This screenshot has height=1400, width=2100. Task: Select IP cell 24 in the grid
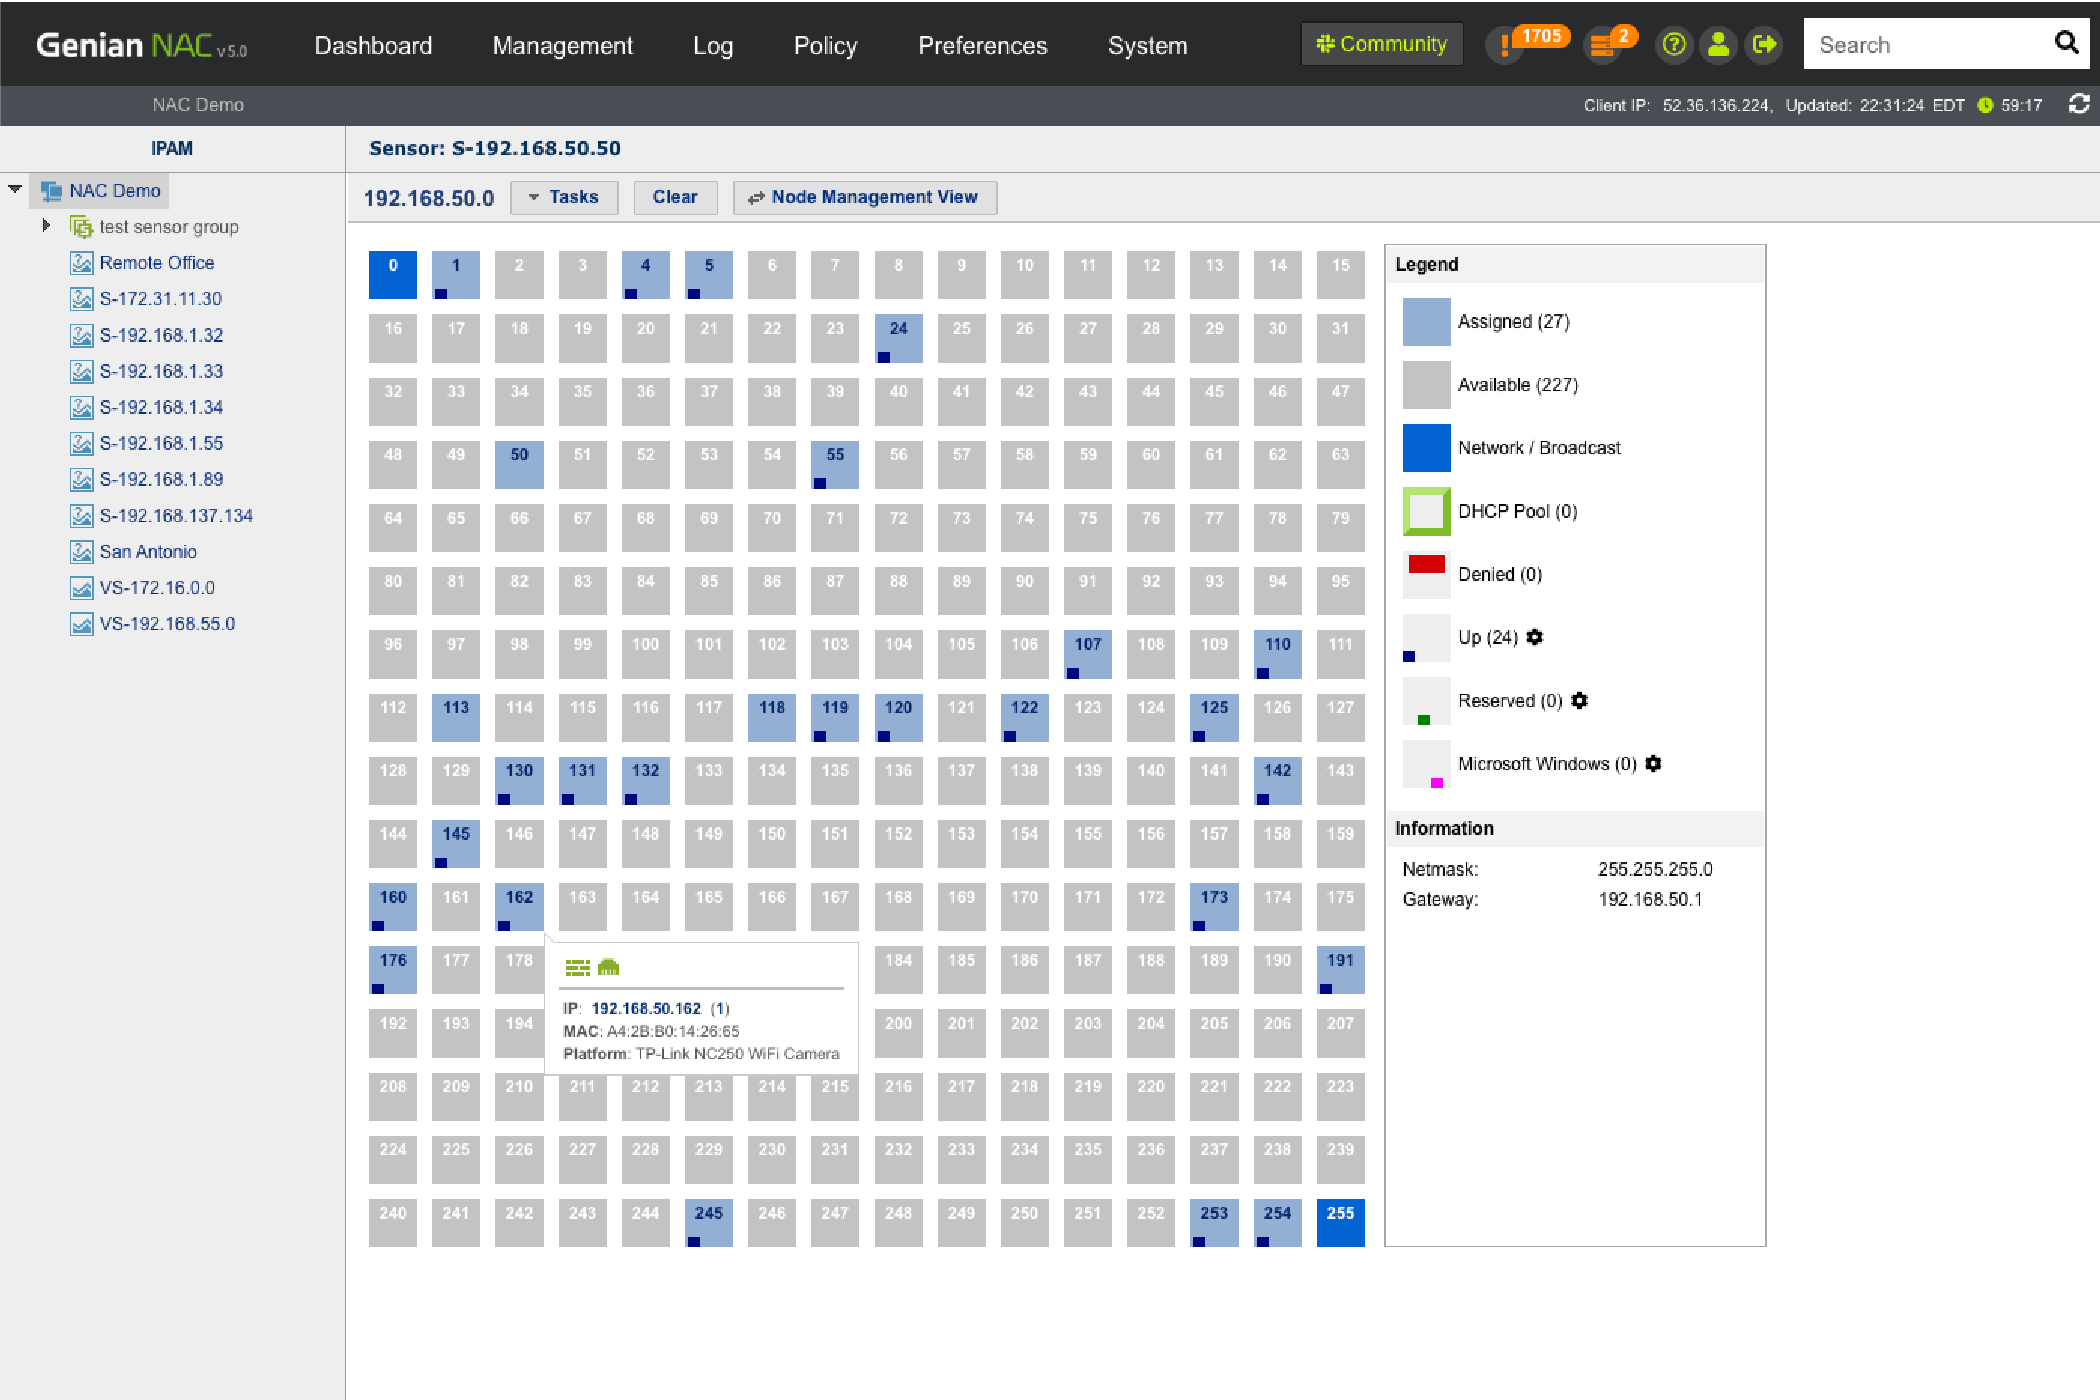(898, 338)
